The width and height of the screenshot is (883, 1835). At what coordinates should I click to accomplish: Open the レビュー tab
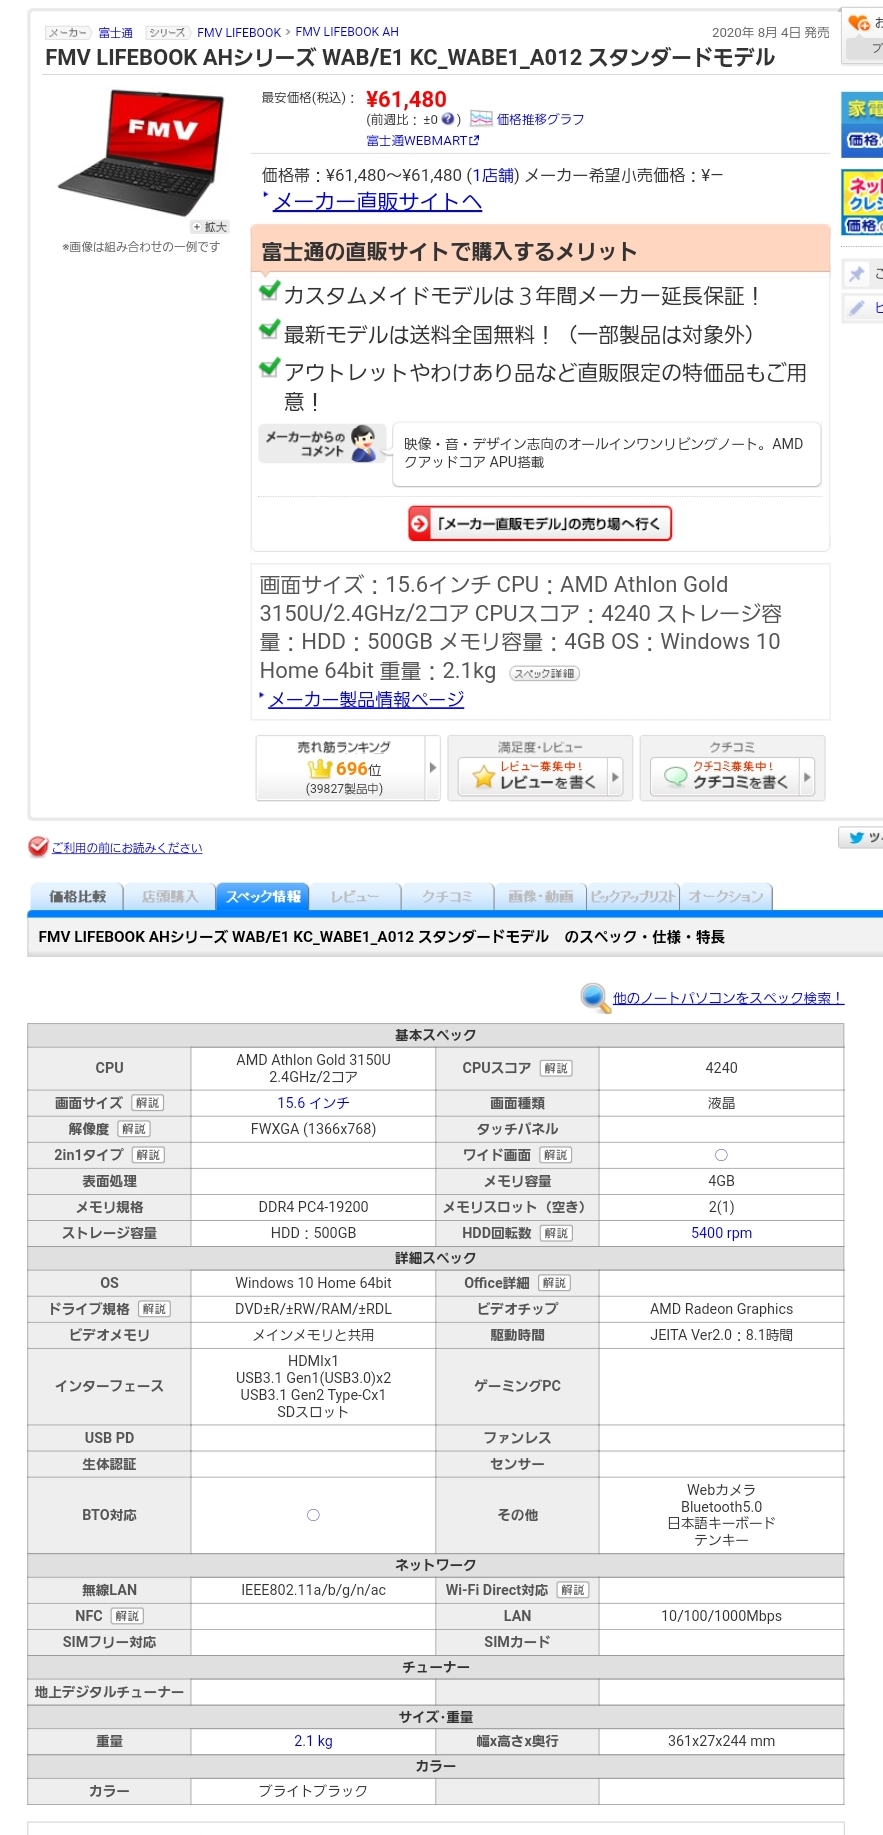pyautogui.click(x=355, y=897)
